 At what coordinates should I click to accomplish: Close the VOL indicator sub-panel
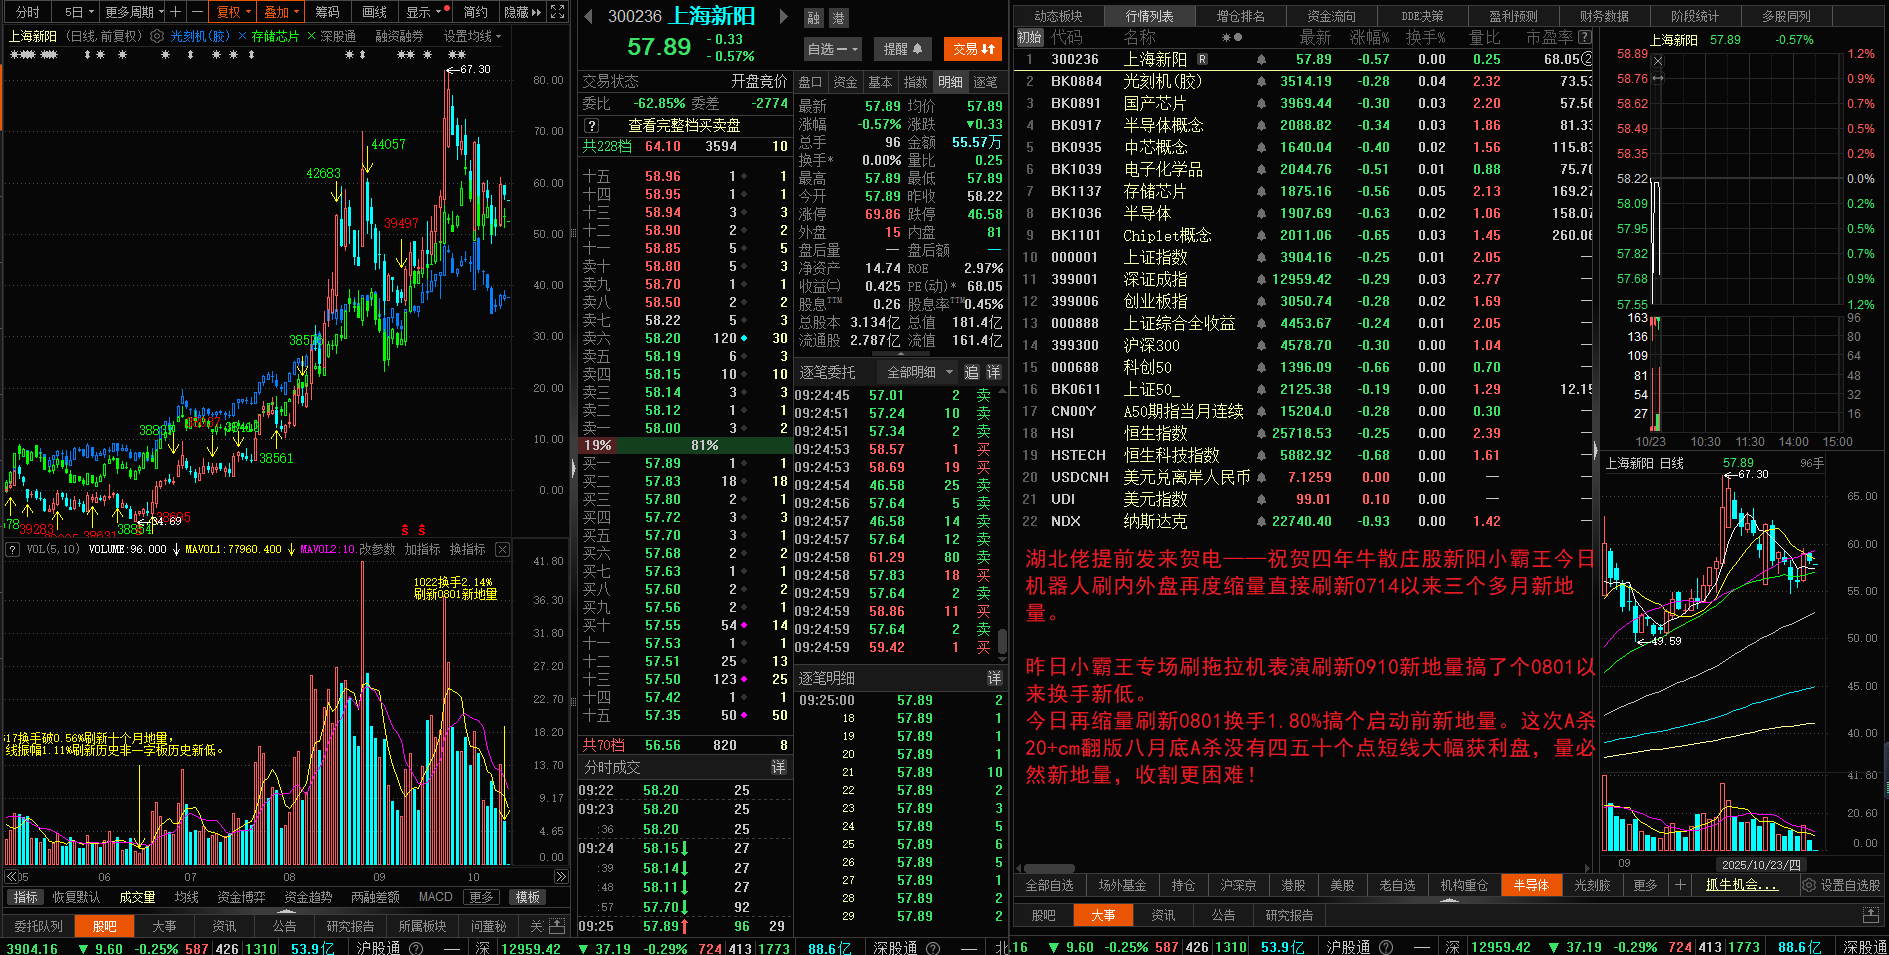click(502, 549)
